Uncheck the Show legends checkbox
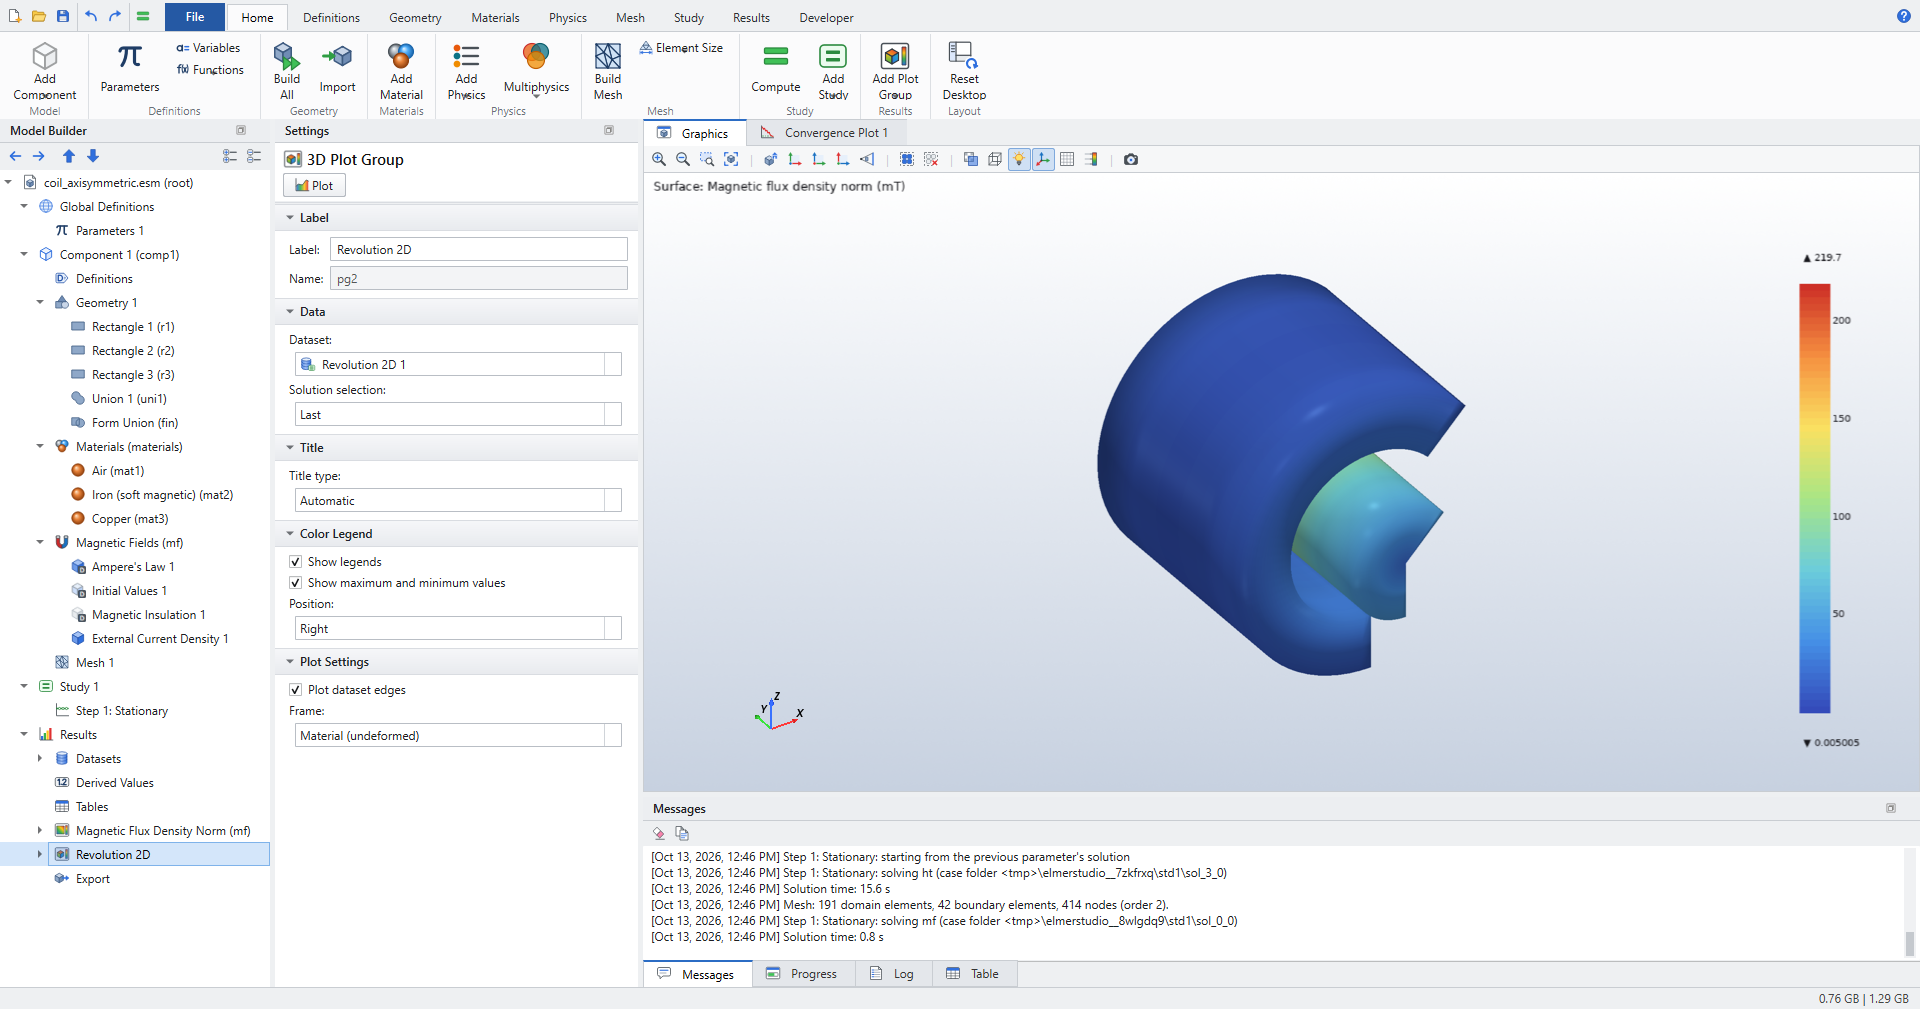The width and height of the screenshot is (1920, 1009). coord(295,562)
